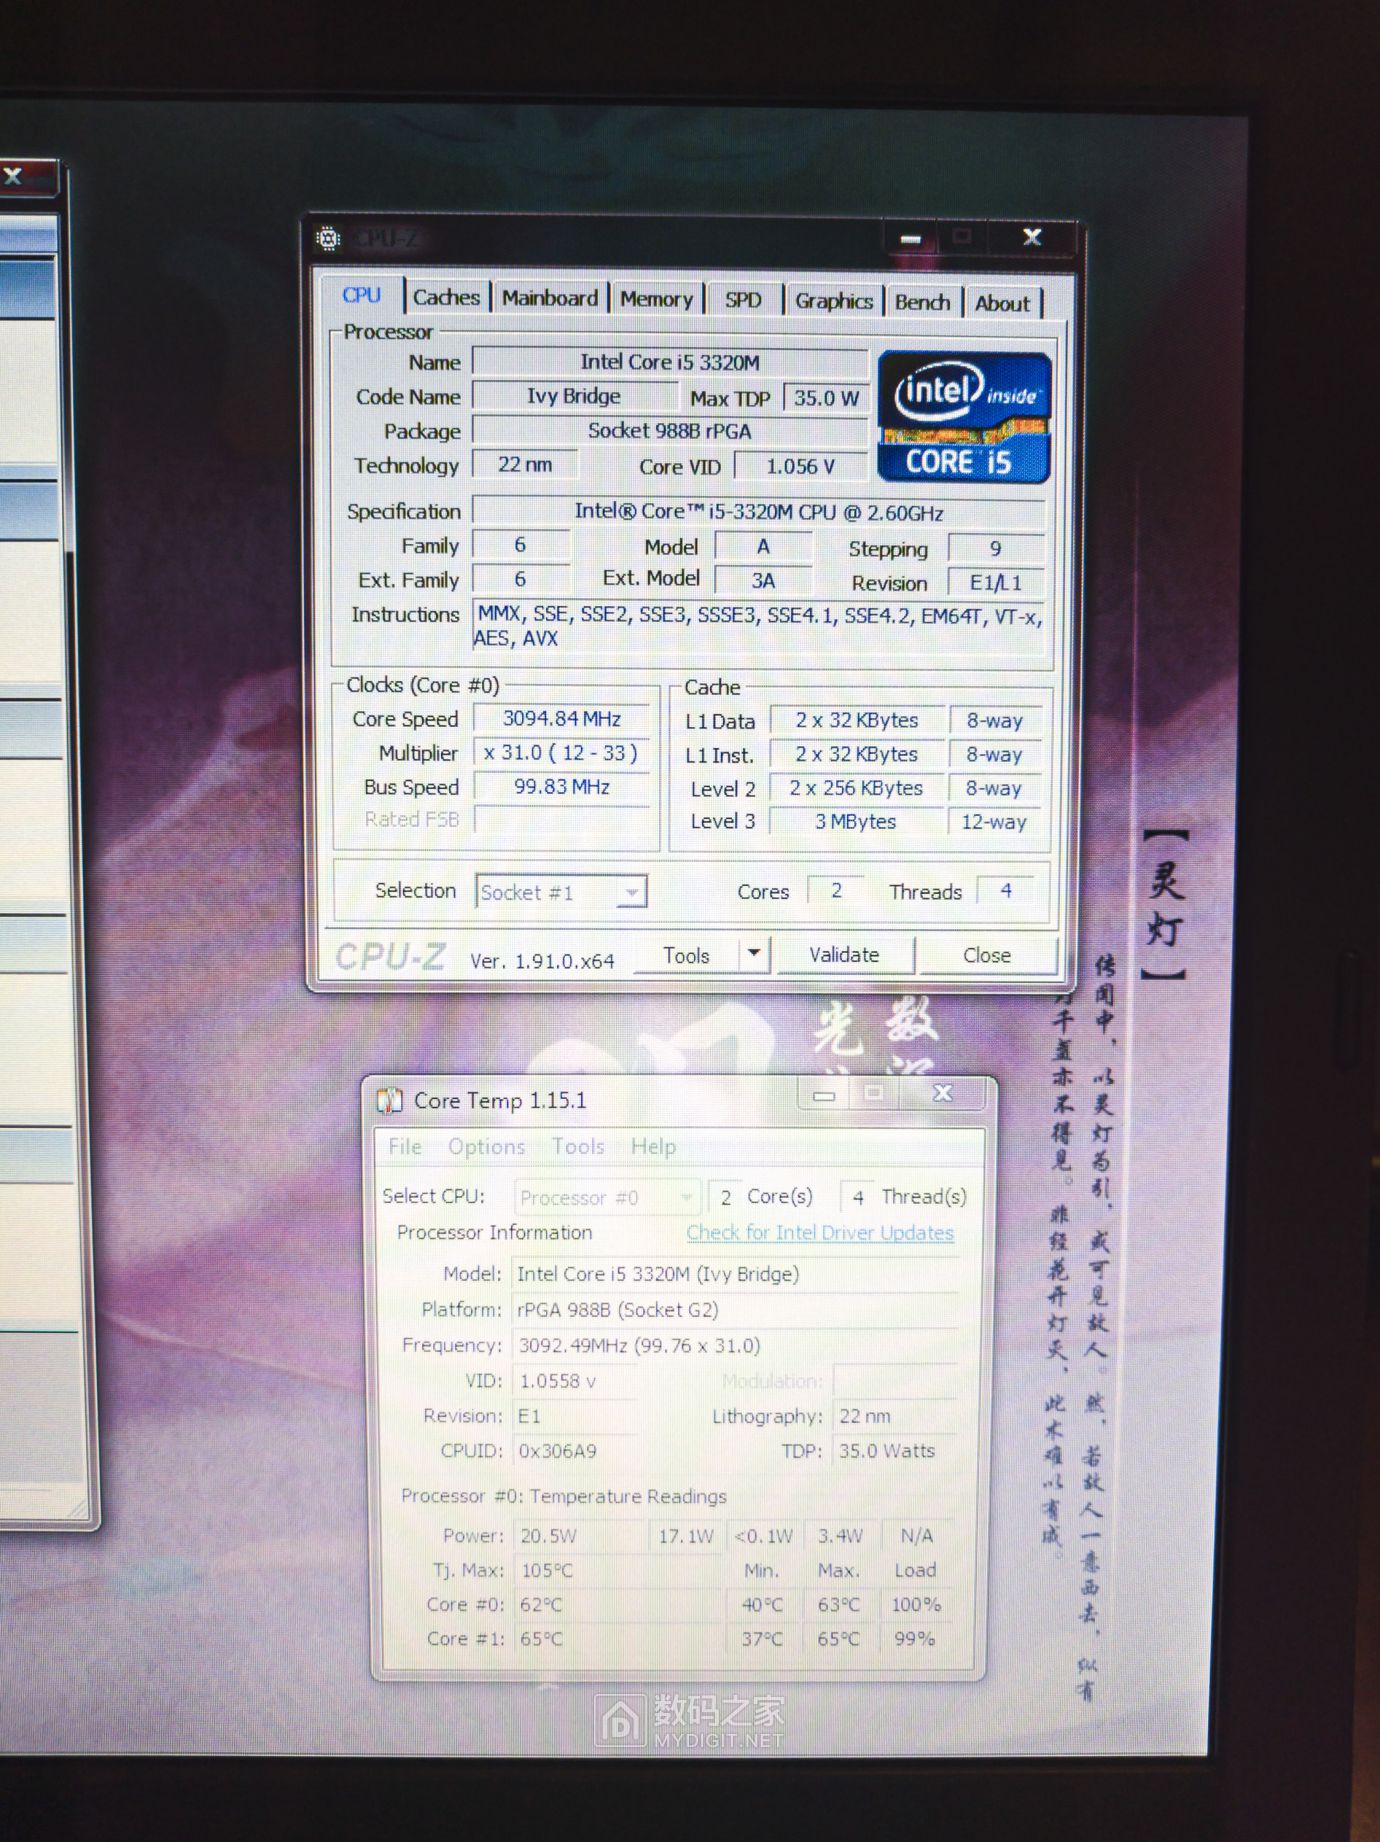
Task: Click the Name field 'Intel Core i5 3320M'
Action: coord(670,362)
